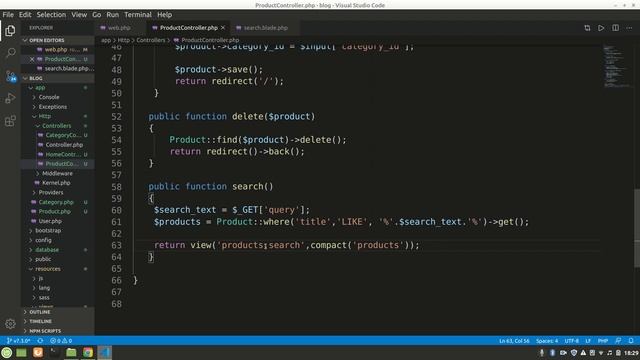Click the Run file play icon
The image size is (640, 360).
[x=601, y=28]
